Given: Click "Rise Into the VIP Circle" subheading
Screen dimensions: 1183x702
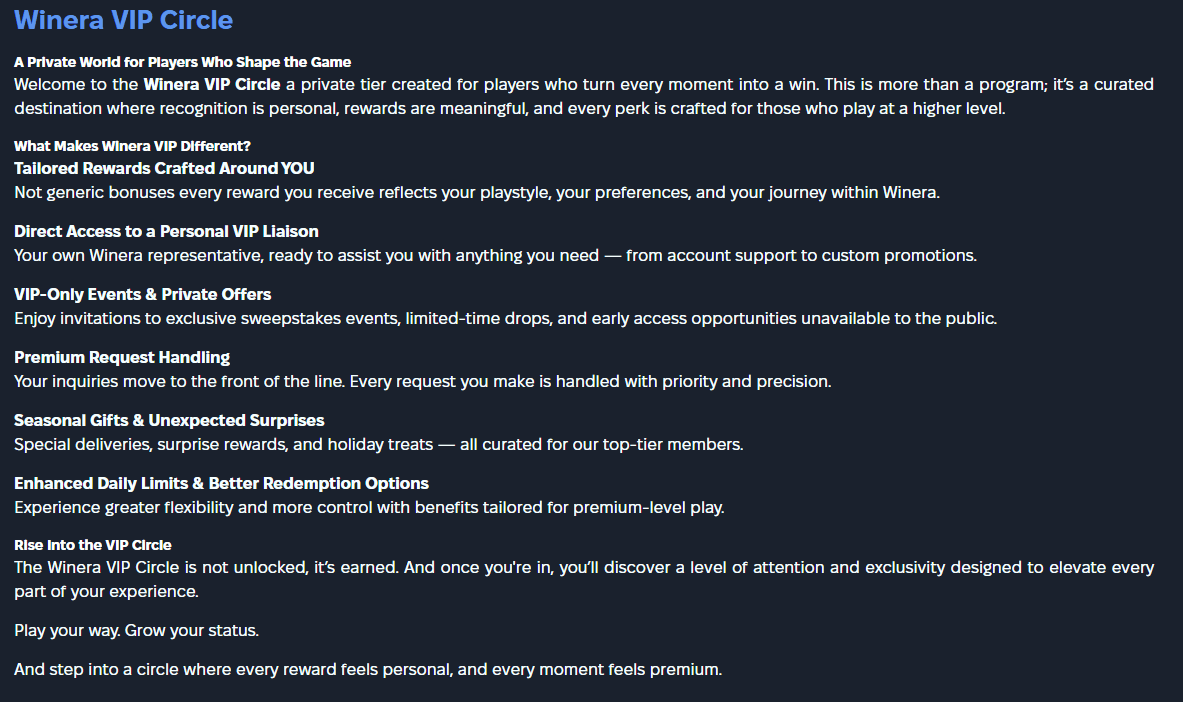Looking at the screenshot, I should (x=93, y=545).
